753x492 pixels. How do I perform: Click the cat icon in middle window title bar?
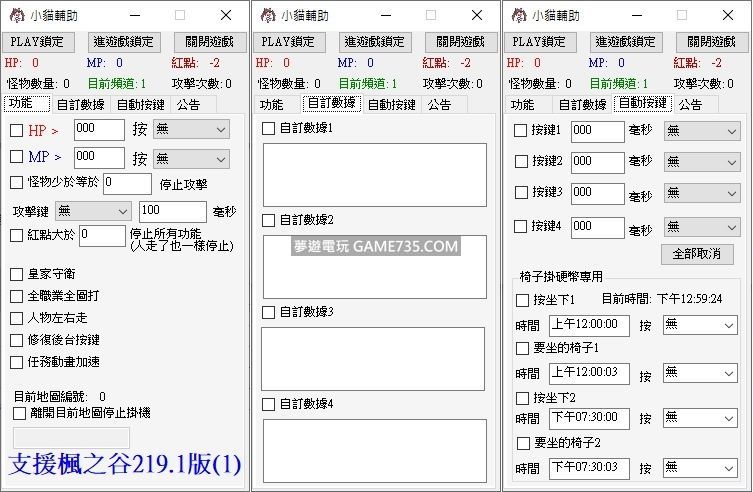268,15
